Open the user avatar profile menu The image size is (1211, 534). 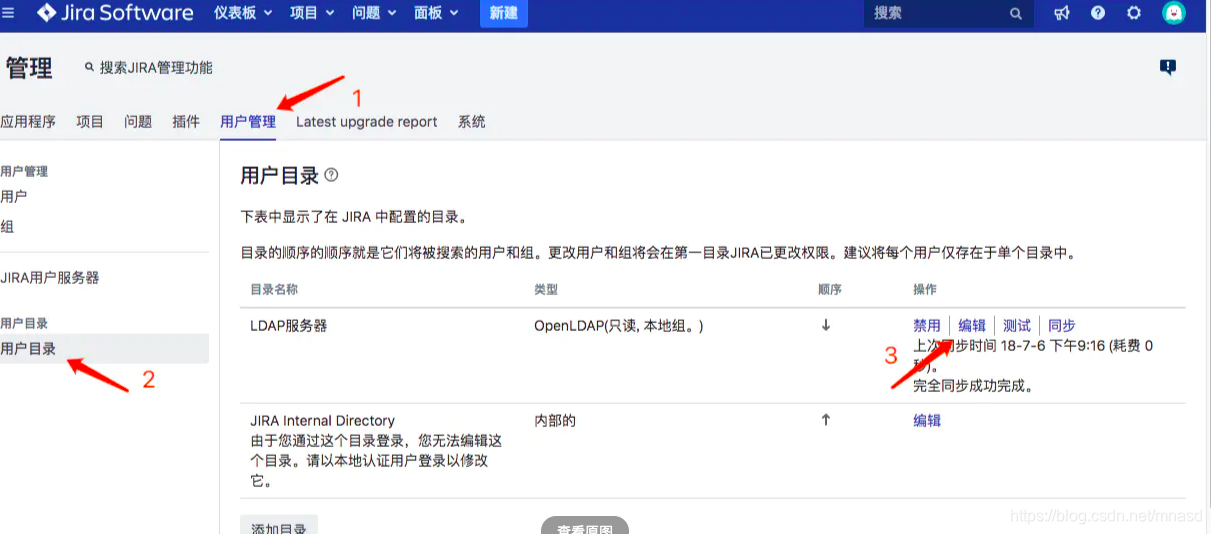pyautogui.click(x=1174, y=13)
